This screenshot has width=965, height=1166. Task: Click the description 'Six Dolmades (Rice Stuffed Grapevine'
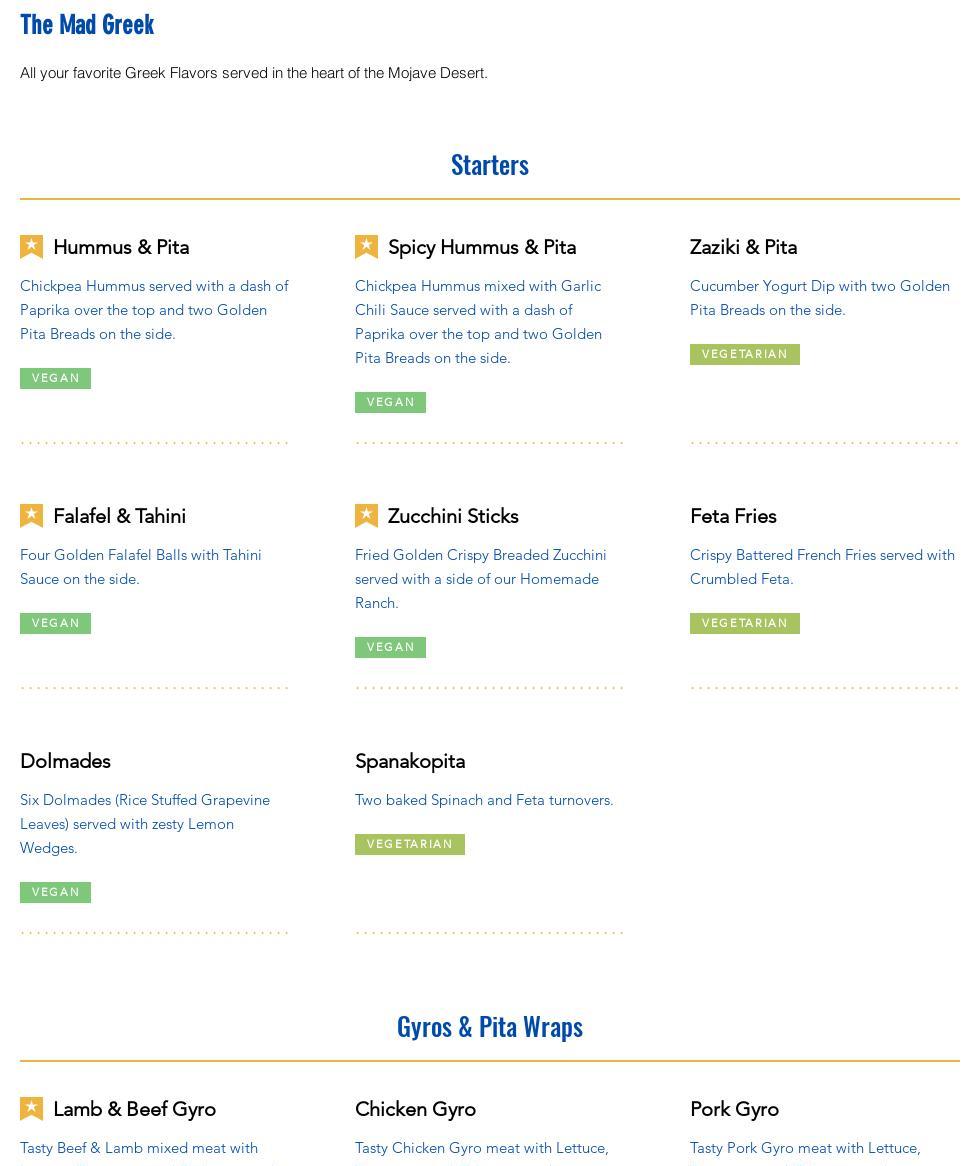click(145, 800)
